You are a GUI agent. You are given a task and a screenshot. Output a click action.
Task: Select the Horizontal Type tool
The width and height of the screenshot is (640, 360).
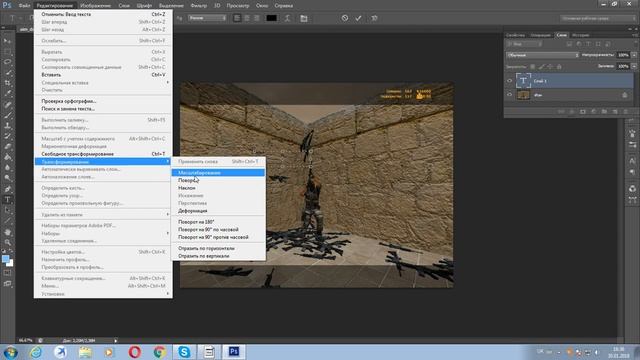pos(7,200)
